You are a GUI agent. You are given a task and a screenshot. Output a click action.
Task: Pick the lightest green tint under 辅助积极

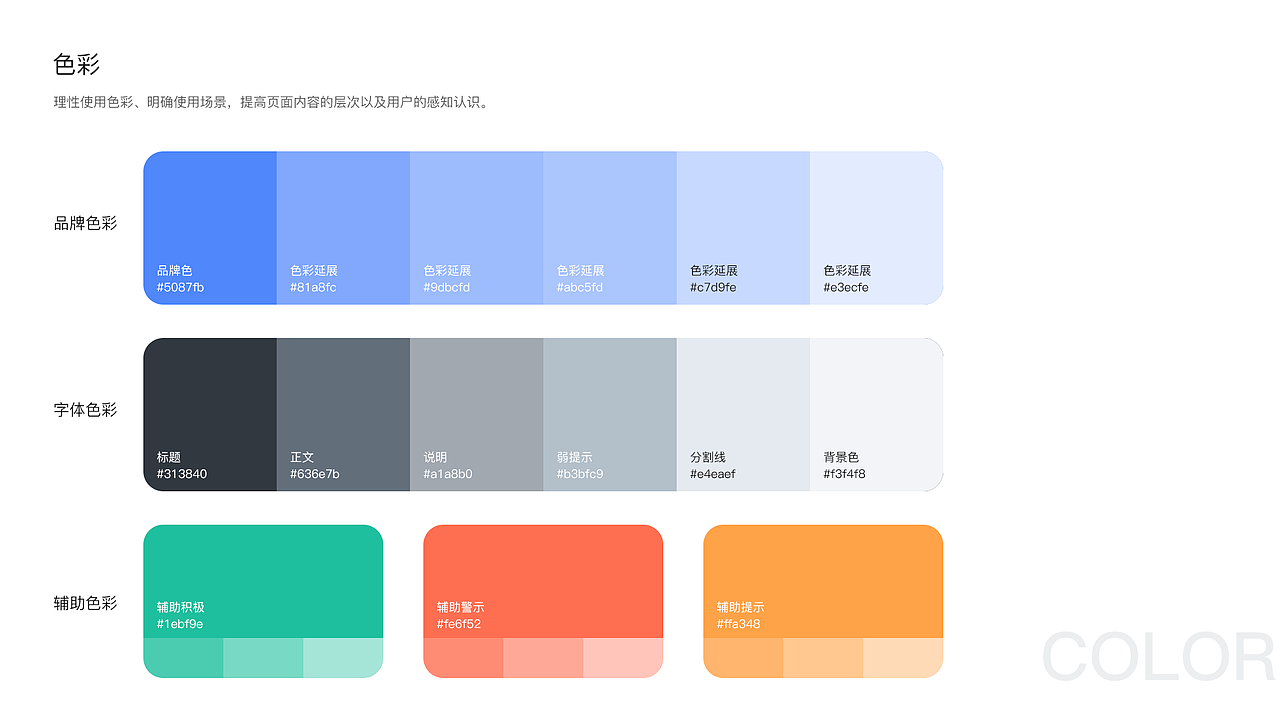coord(343,658)
